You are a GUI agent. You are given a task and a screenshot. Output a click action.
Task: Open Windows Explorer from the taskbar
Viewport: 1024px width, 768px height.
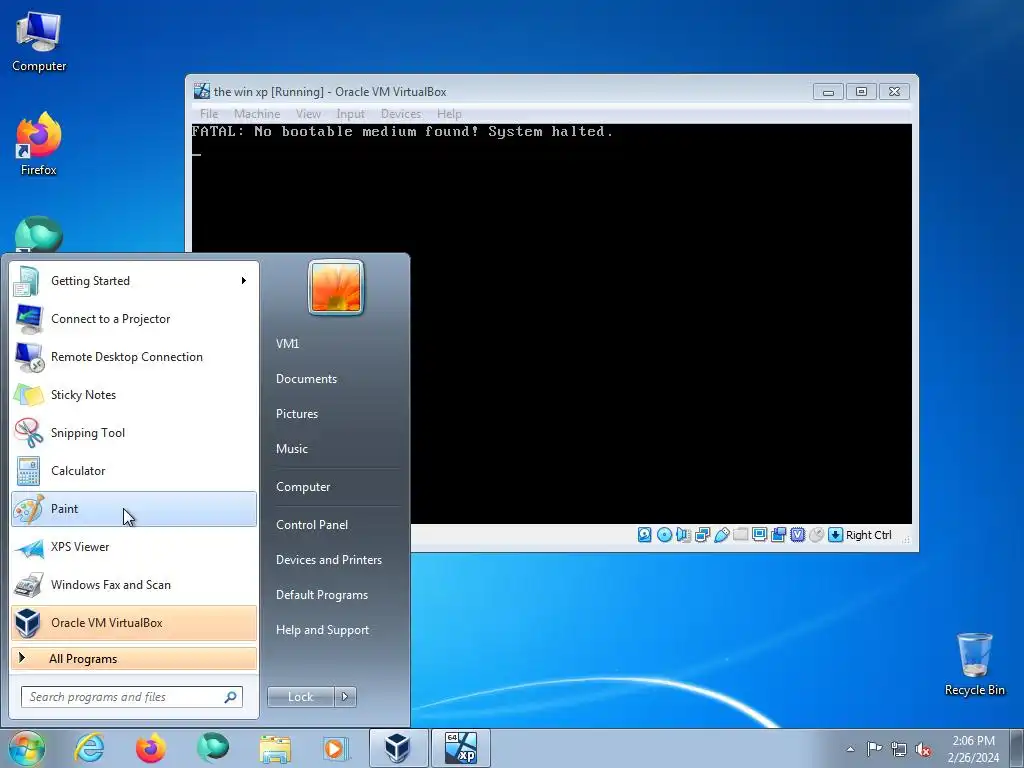pos(275,748)
